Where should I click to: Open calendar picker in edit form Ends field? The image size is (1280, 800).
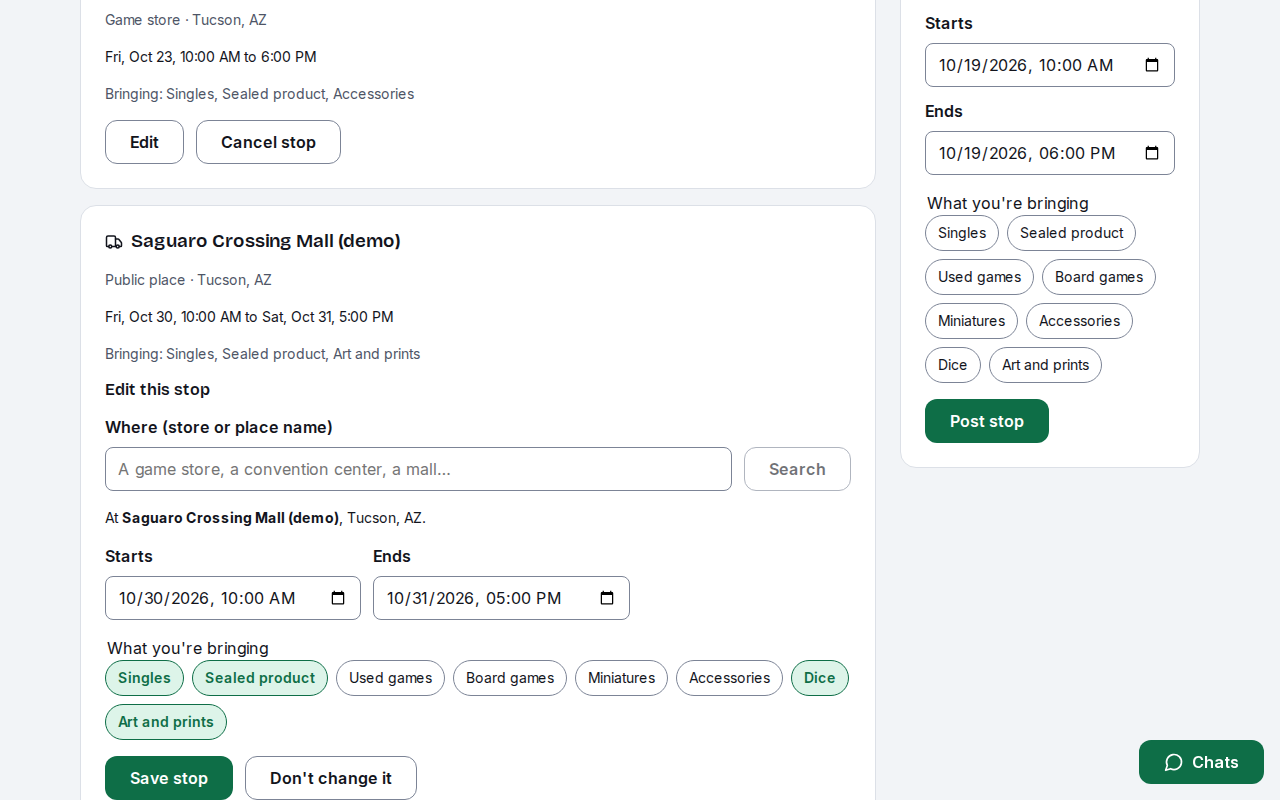click(607, 598)
